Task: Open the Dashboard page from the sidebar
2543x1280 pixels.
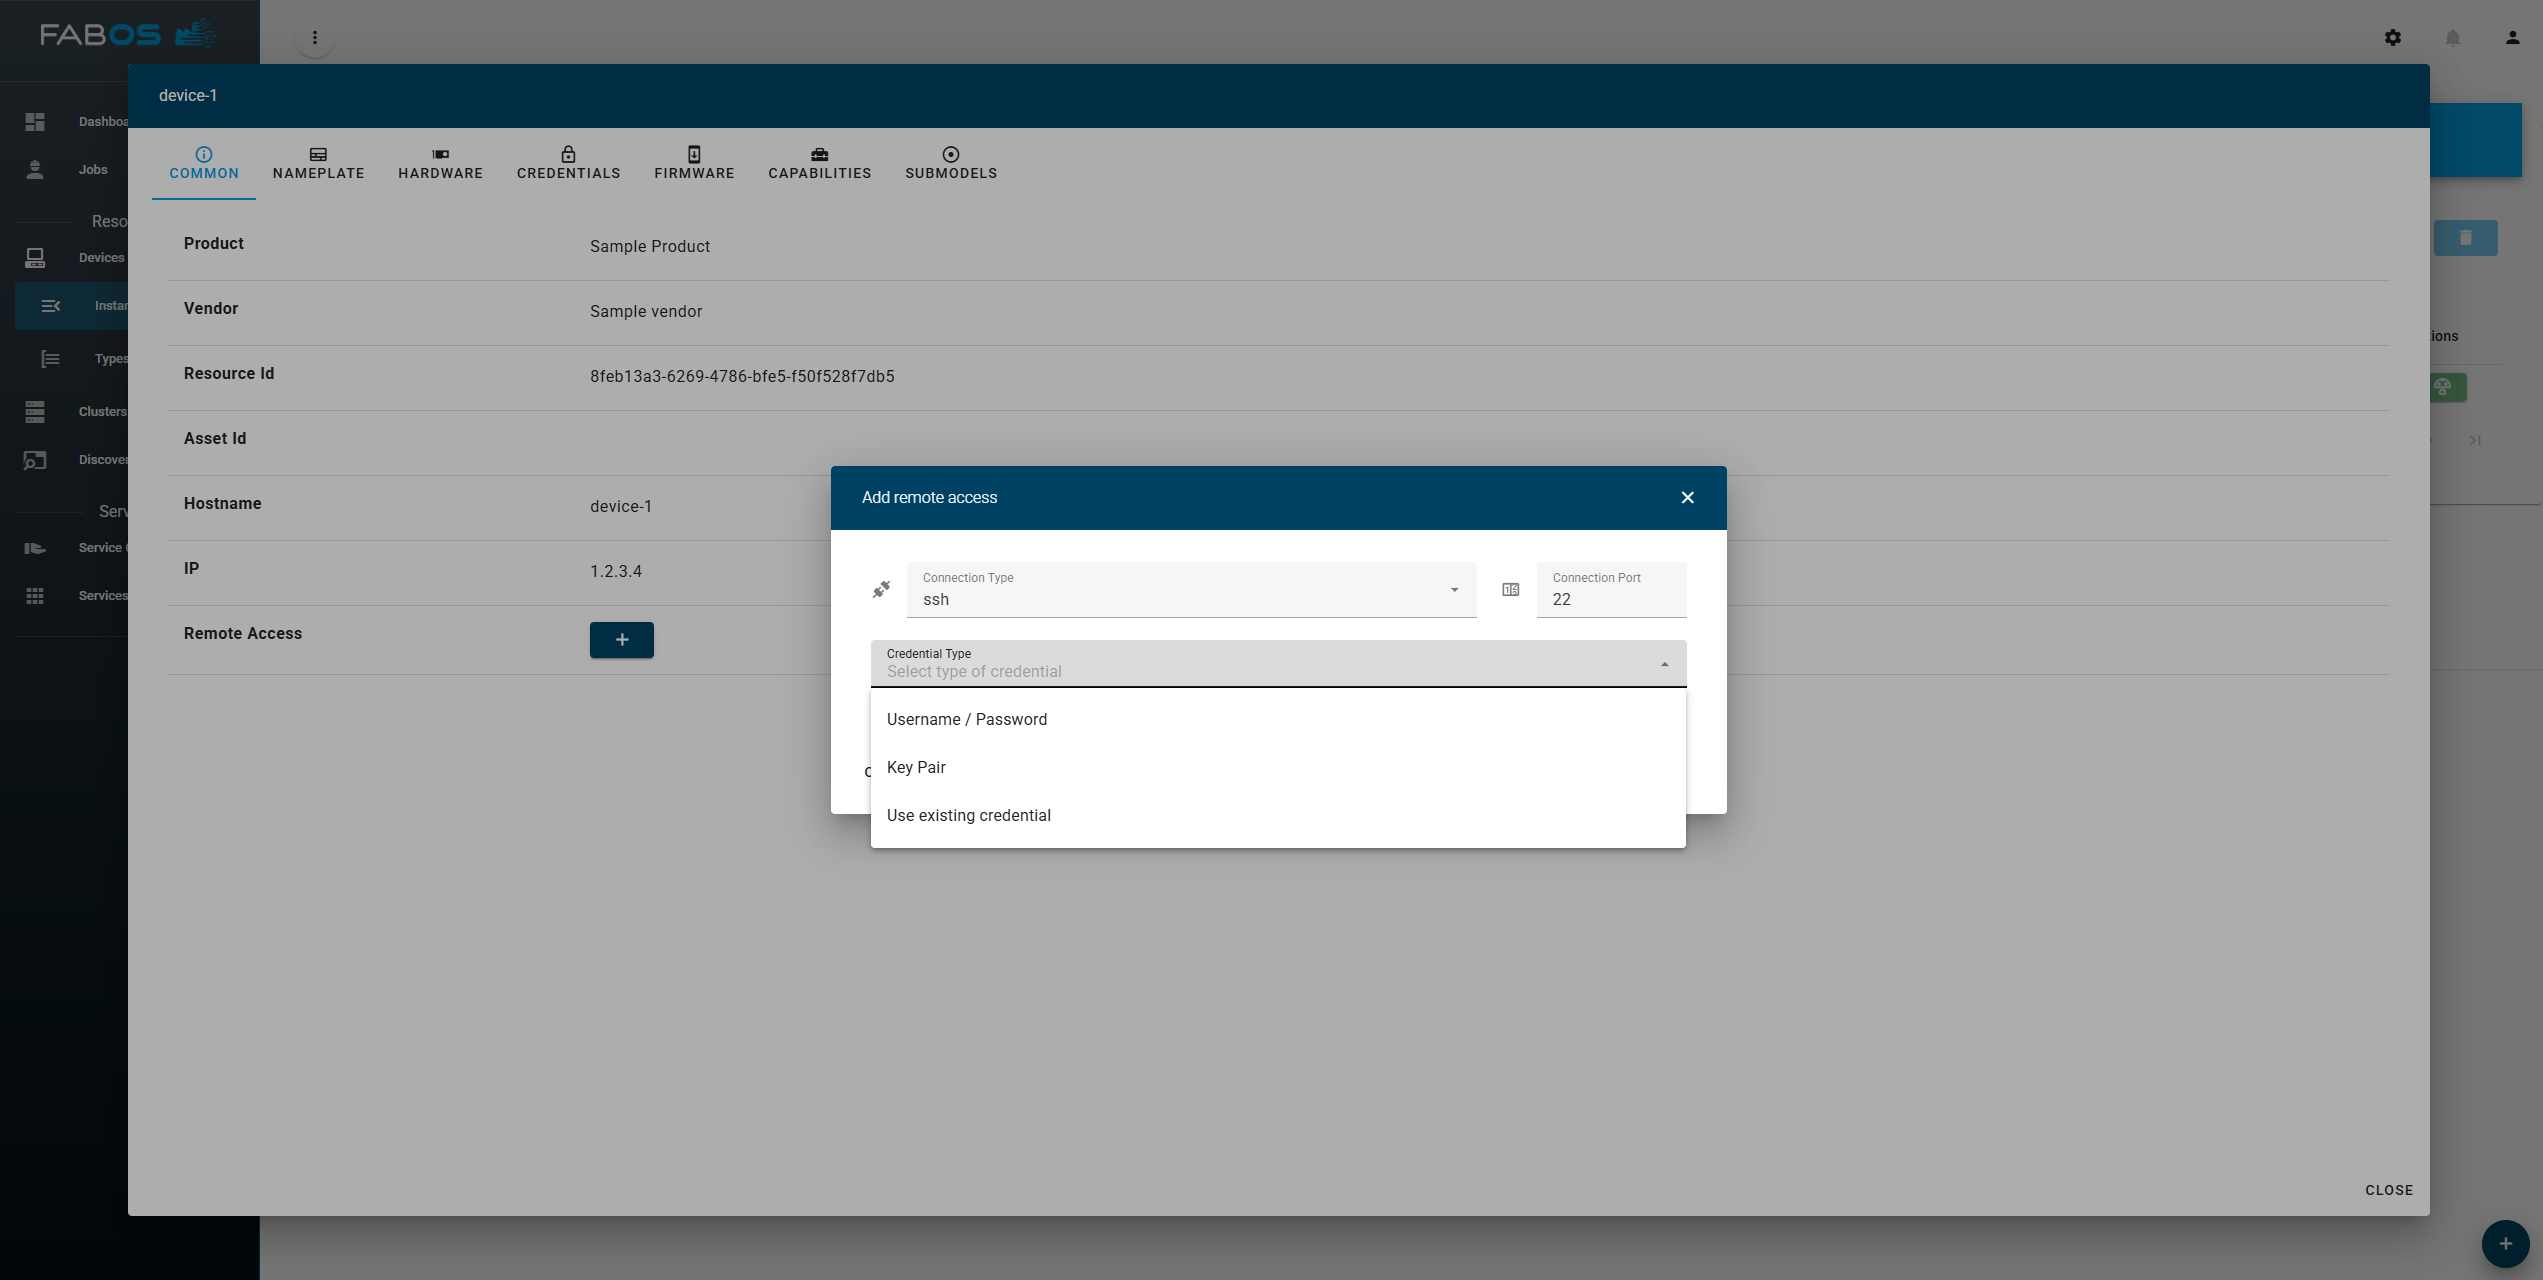Action: 35,120
